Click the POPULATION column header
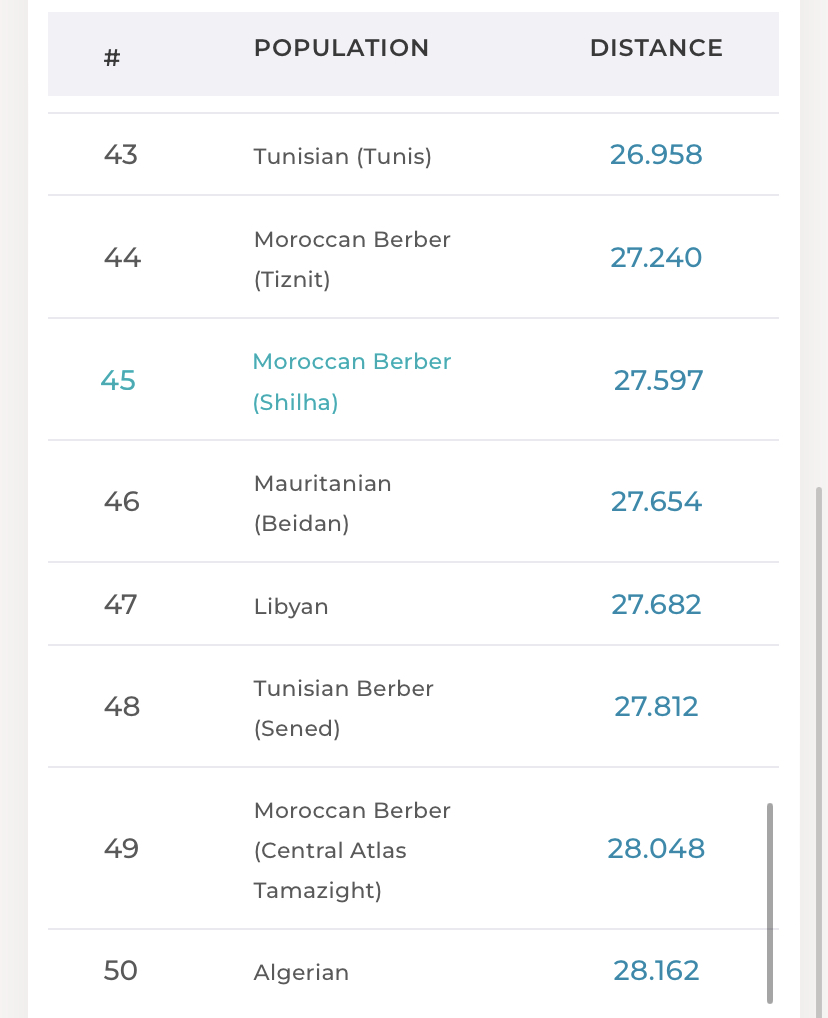 click(x=341, y=48)
